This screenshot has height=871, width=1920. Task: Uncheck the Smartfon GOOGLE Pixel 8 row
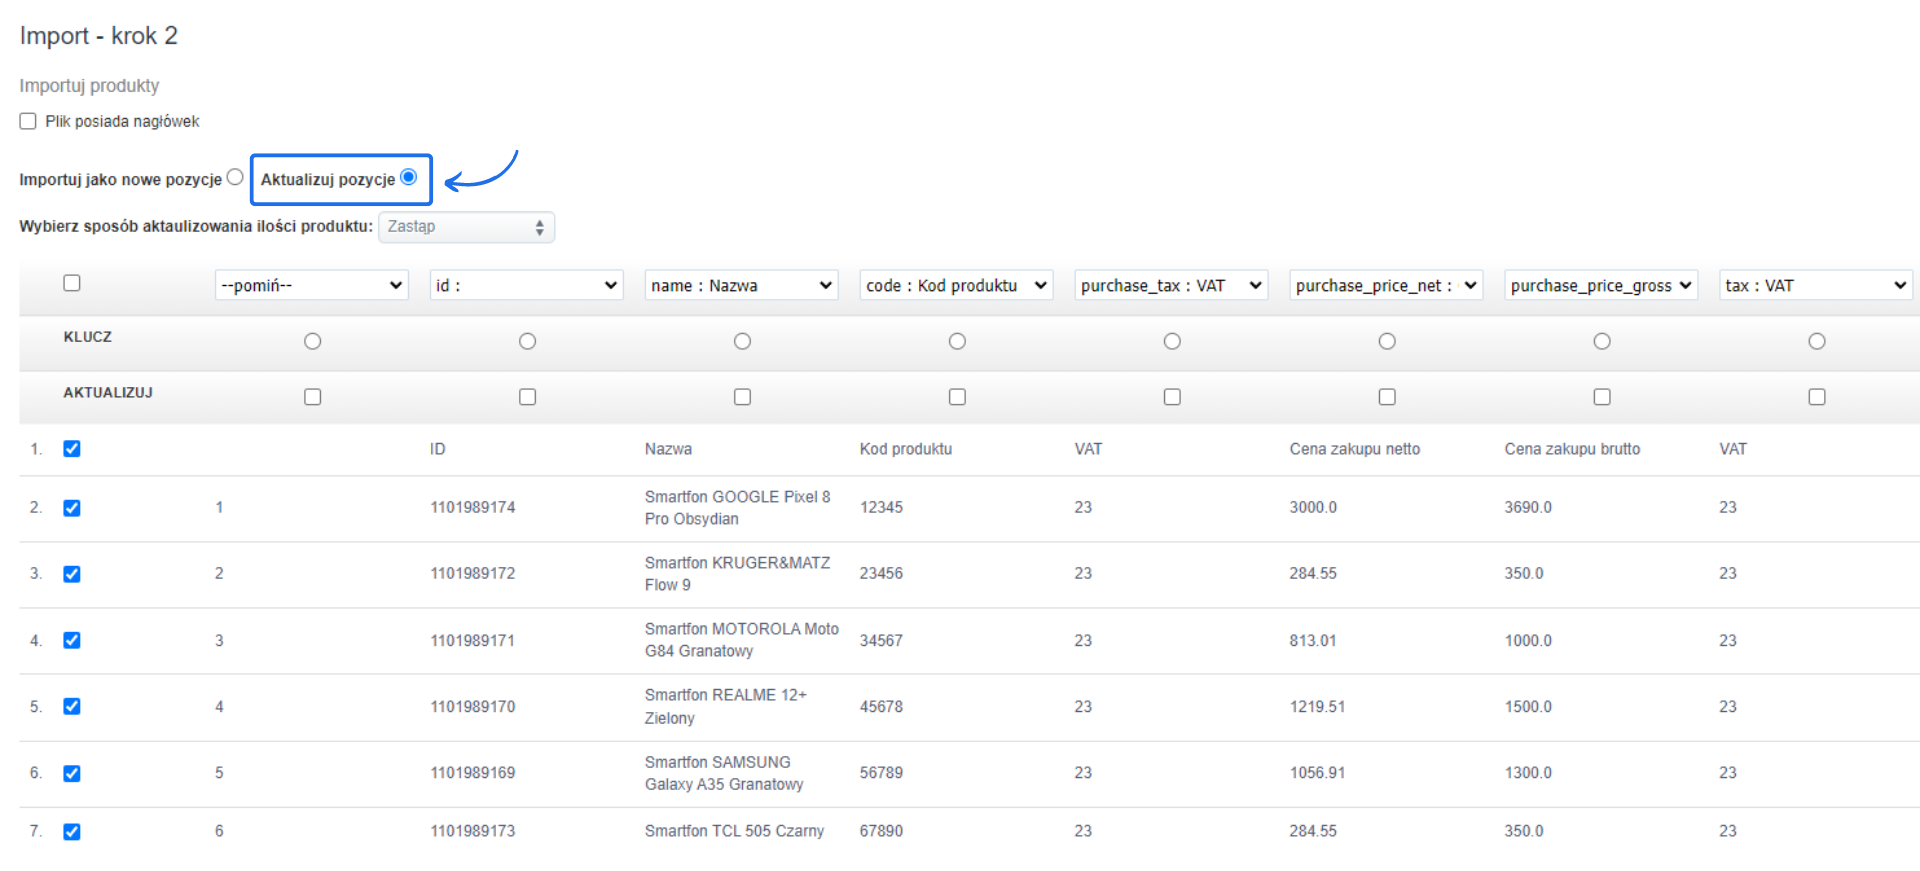(x=72, y=508)
